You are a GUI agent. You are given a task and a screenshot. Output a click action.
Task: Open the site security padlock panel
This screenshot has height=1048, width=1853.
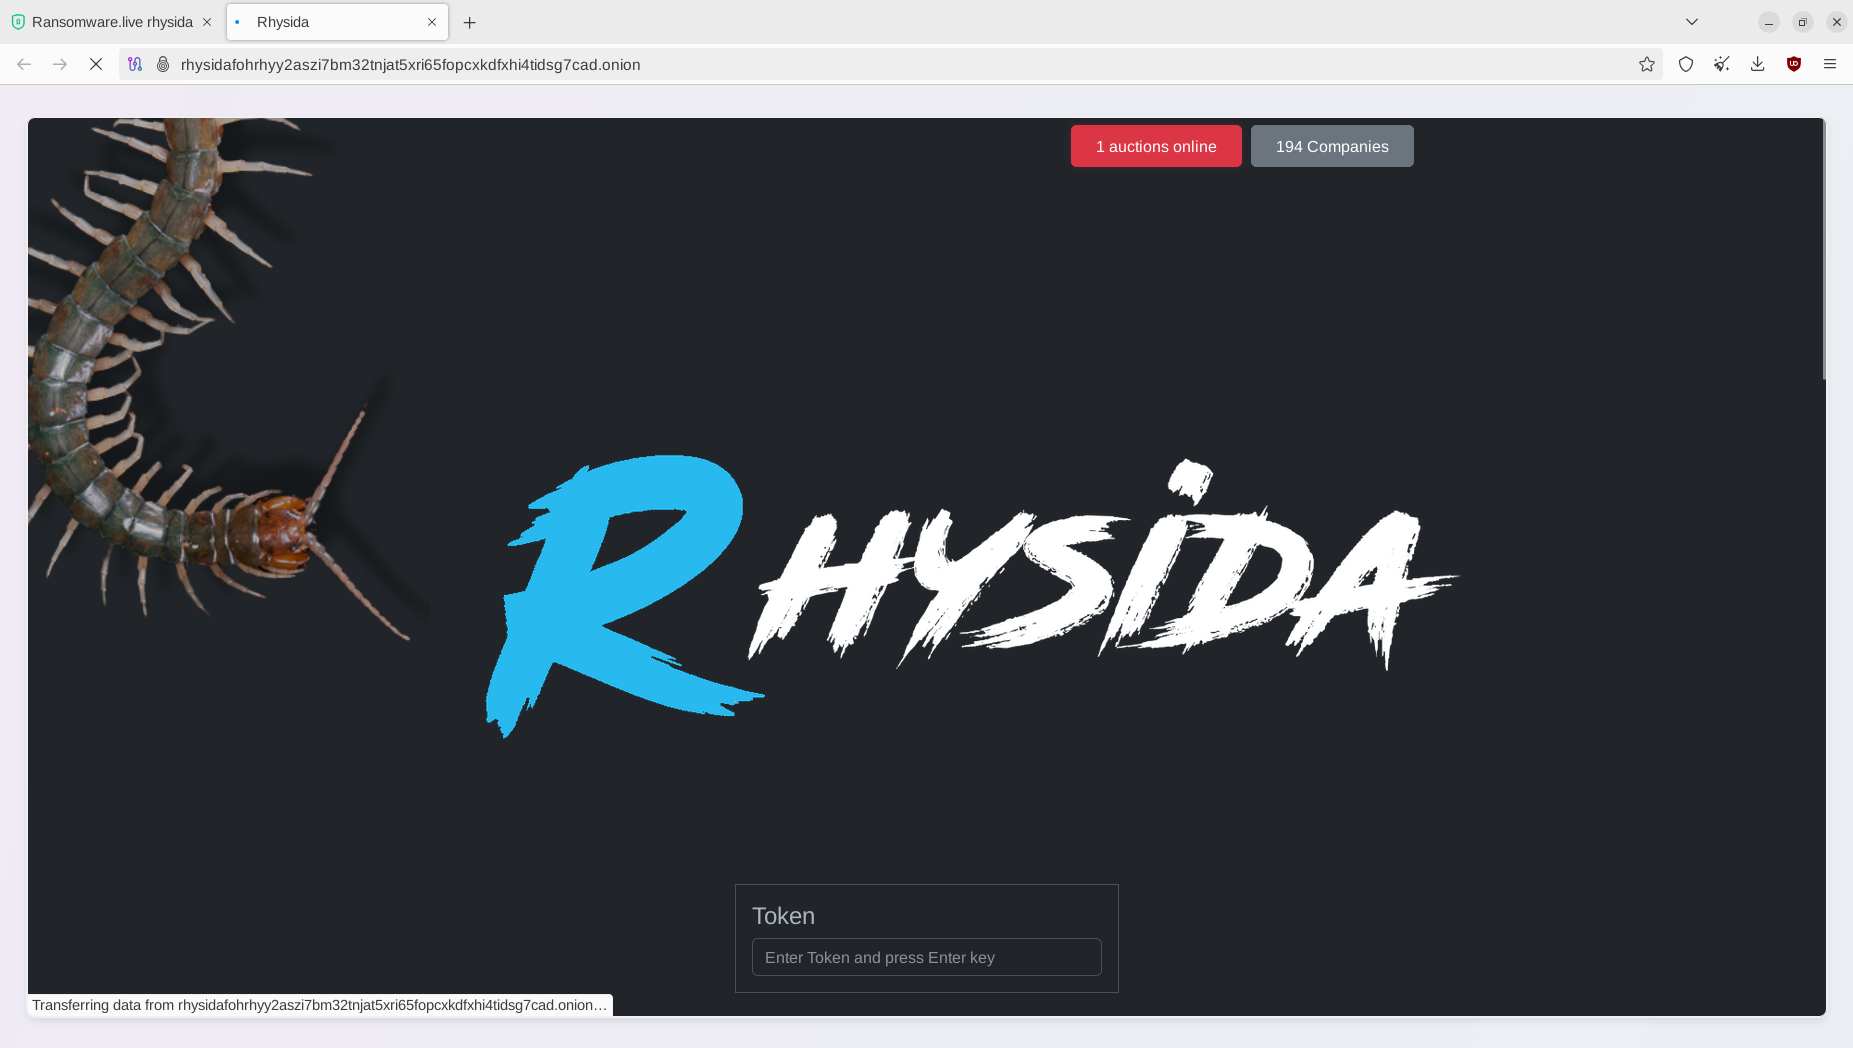pos(161,64)
